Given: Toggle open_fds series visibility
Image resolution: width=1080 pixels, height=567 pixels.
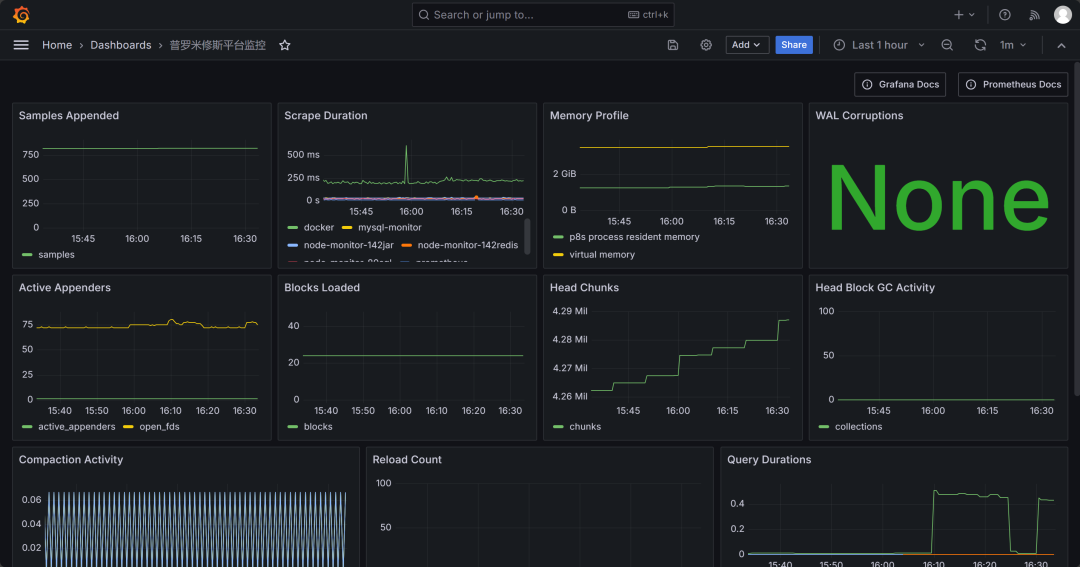Looking at the screenshot, I should (x=152, y=426).
